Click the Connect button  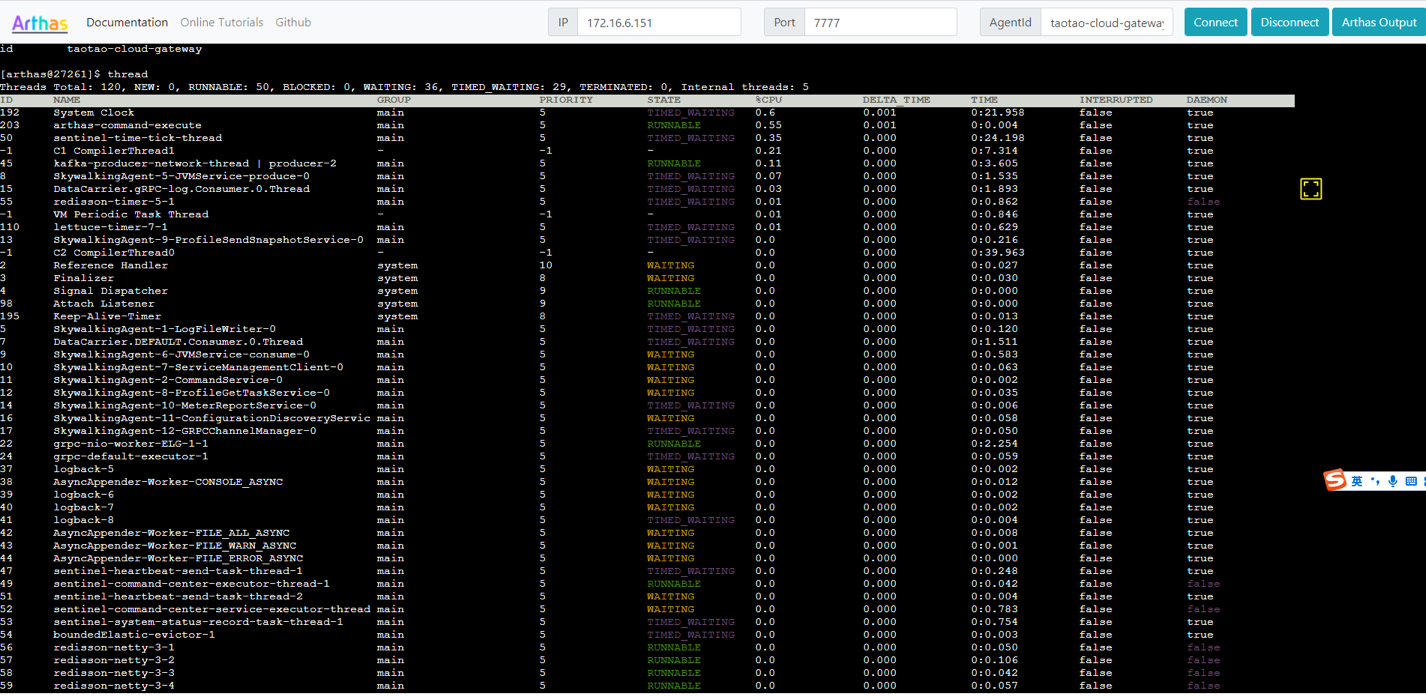pos(1215,22)
